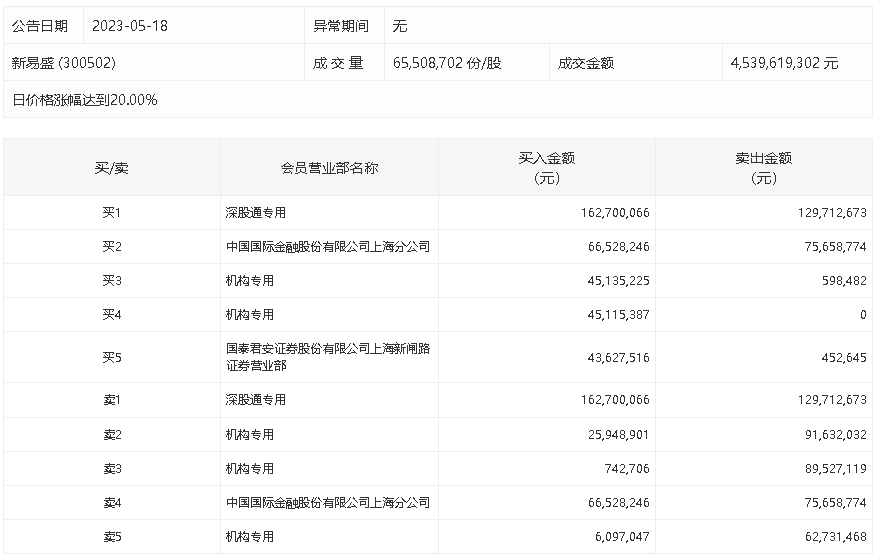This screenshot has height=556, width=876.
Task: Click the date value 2023-05-18
Action: click(130, 26)
